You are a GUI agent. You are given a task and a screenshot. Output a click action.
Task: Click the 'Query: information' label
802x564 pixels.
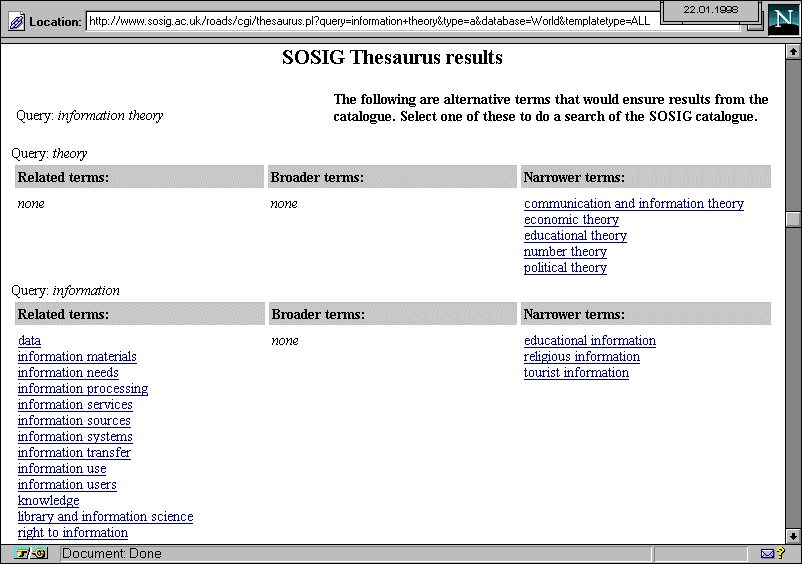point(65,290)
